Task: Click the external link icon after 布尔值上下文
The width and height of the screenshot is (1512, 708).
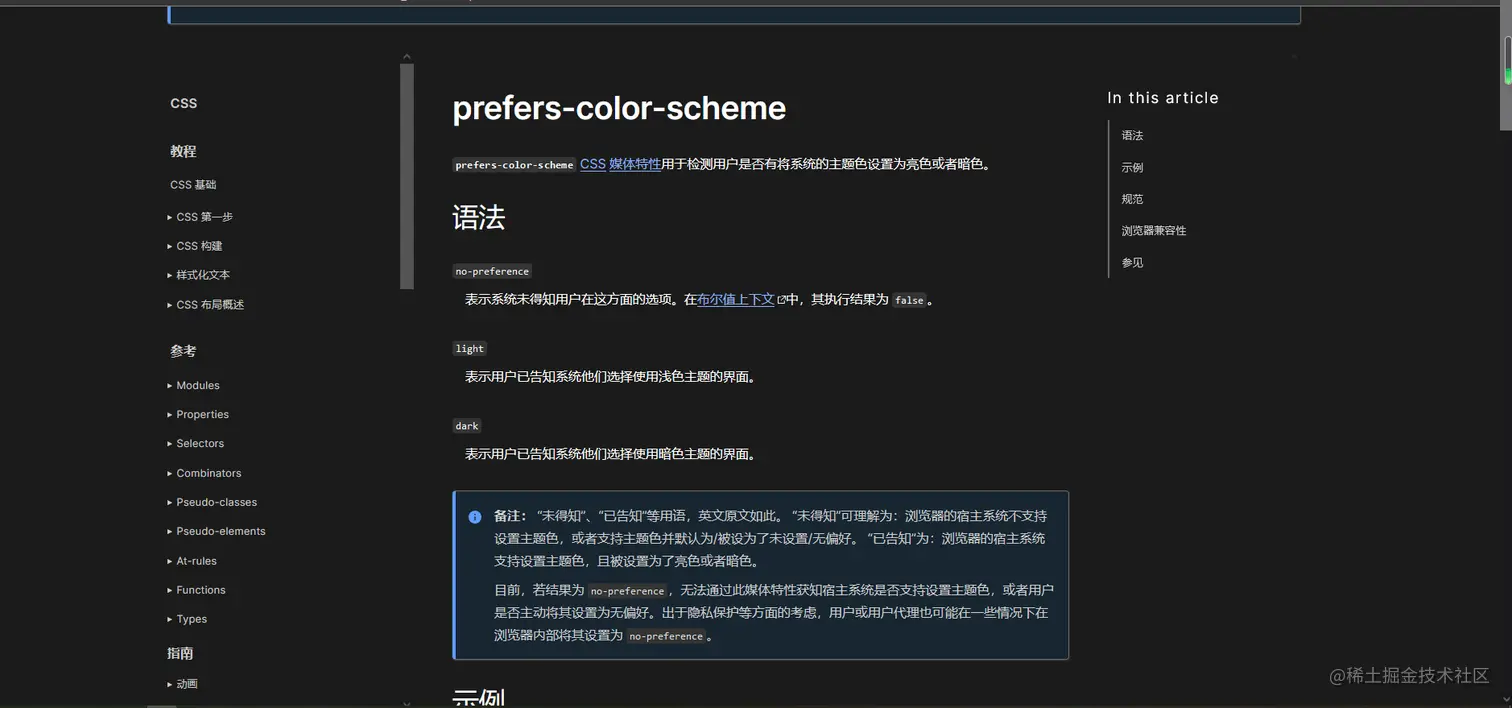Action: coord(782,300)
